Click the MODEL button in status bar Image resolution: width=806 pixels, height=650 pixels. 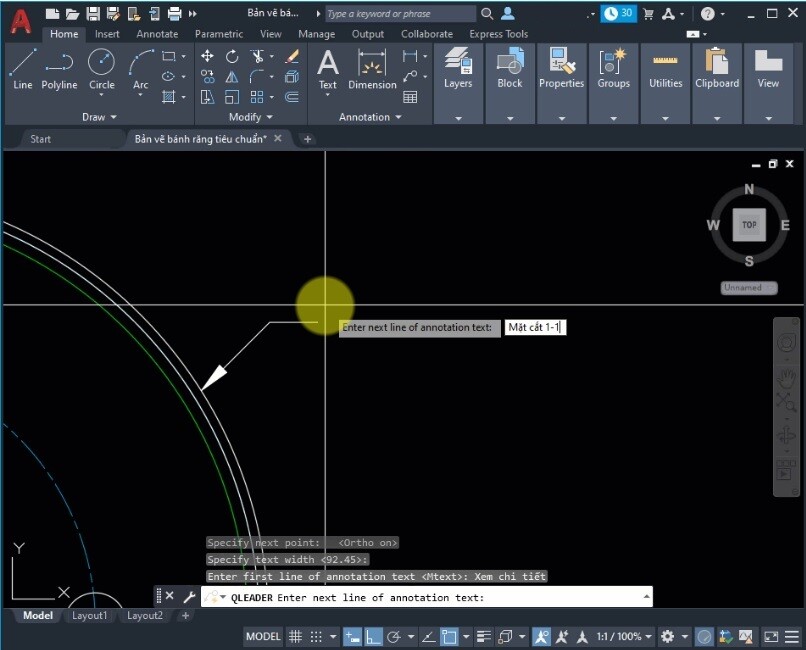(262, 636)
